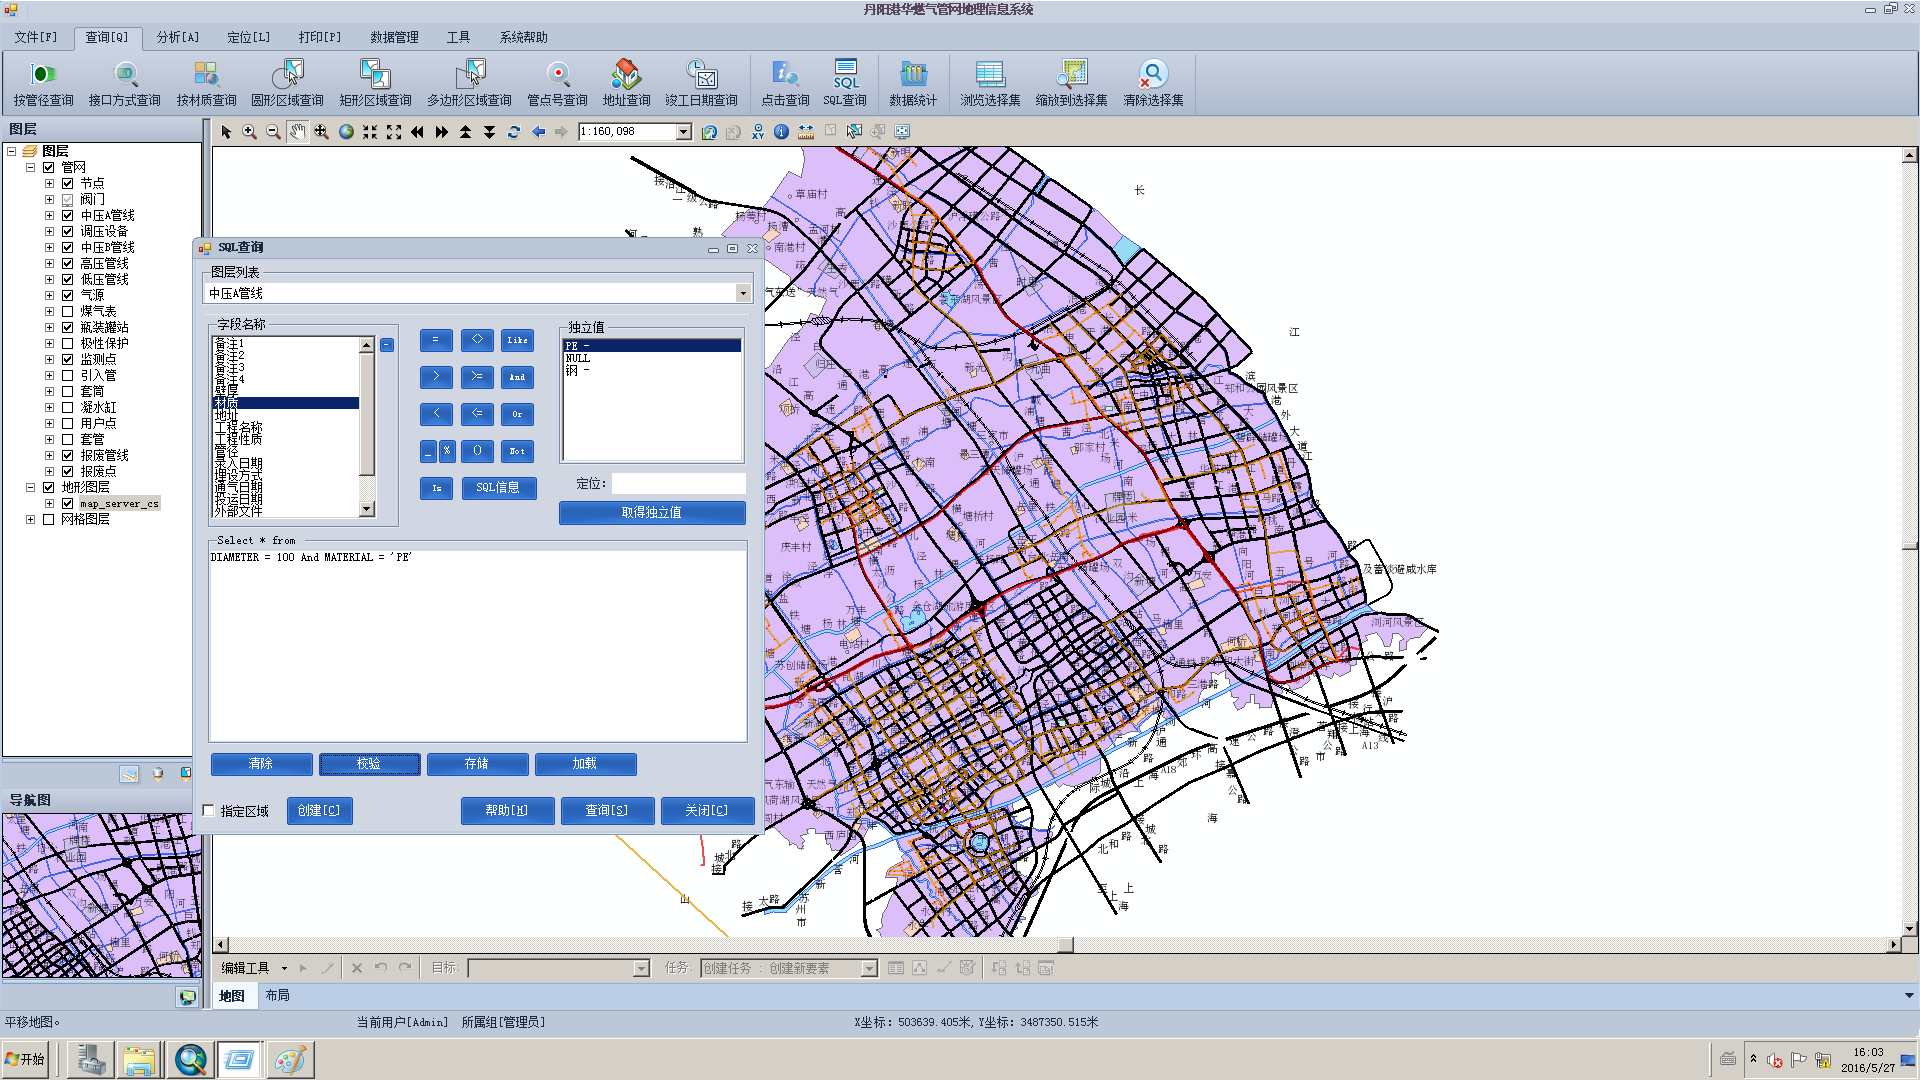Toggle the 调压设备 layer checkbox

(x=68, y=232)
